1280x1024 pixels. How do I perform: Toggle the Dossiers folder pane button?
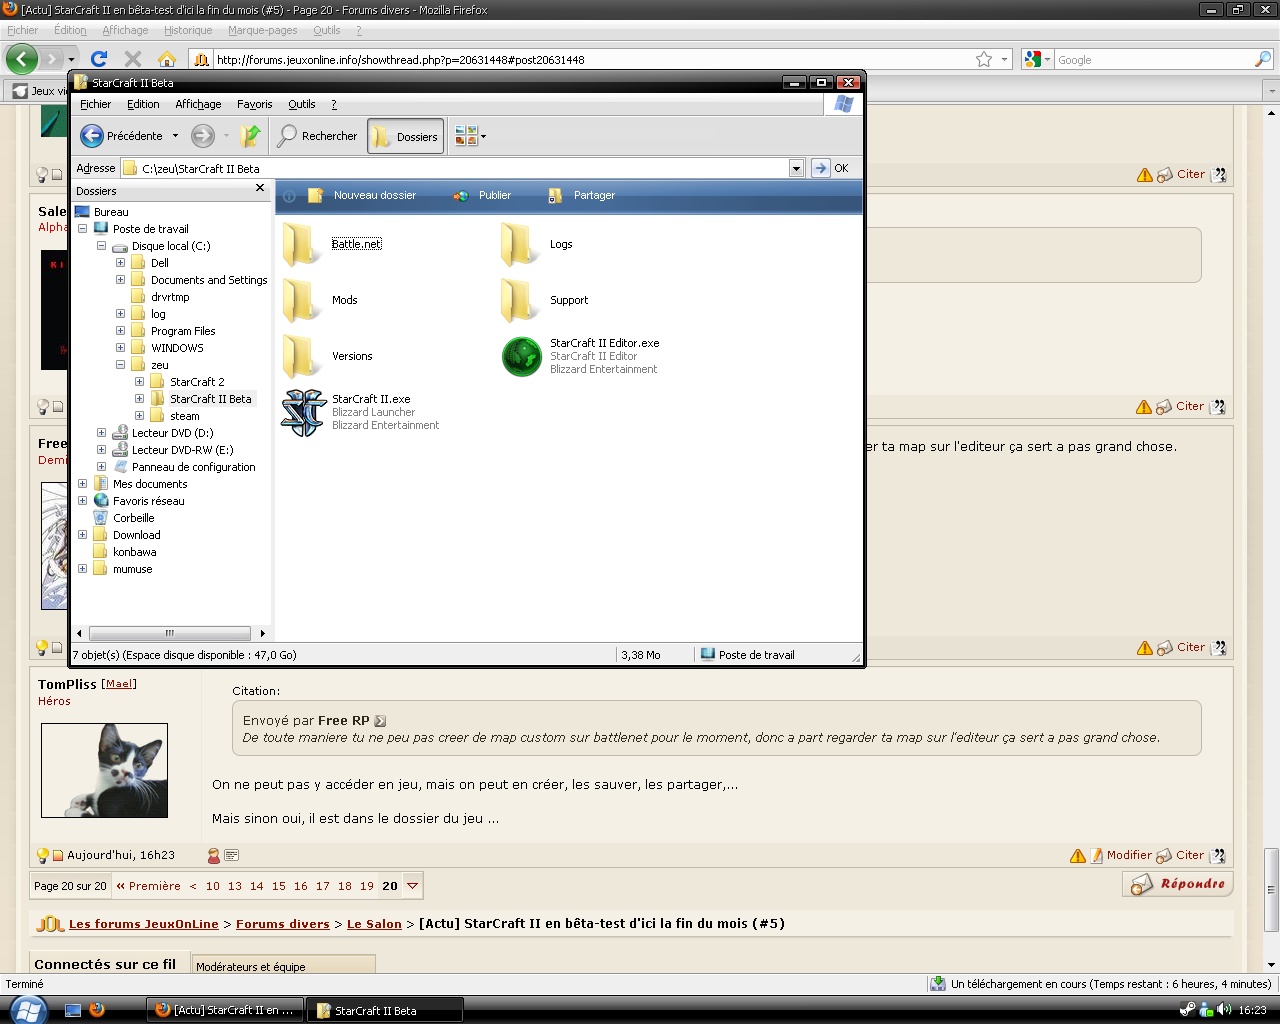coord(405,137)
